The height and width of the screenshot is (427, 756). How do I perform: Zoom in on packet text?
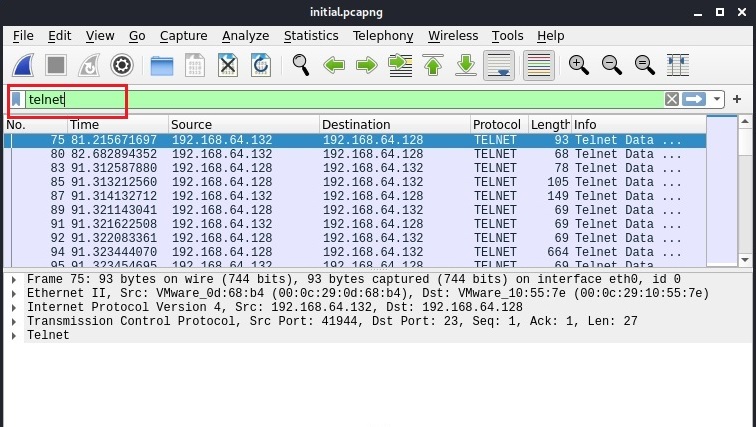[x=578, y=65]
